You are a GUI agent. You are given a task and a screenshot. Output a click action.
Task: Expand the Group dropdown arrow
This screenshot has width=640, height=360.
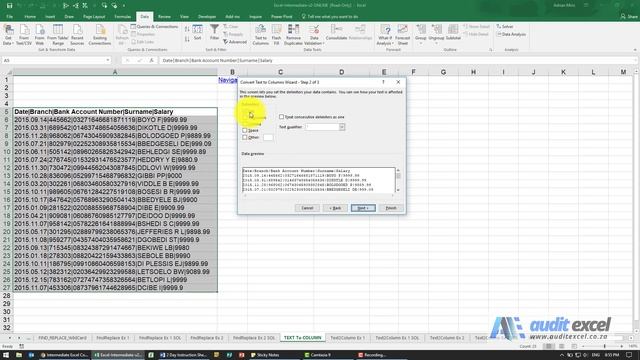coord(421,43)
